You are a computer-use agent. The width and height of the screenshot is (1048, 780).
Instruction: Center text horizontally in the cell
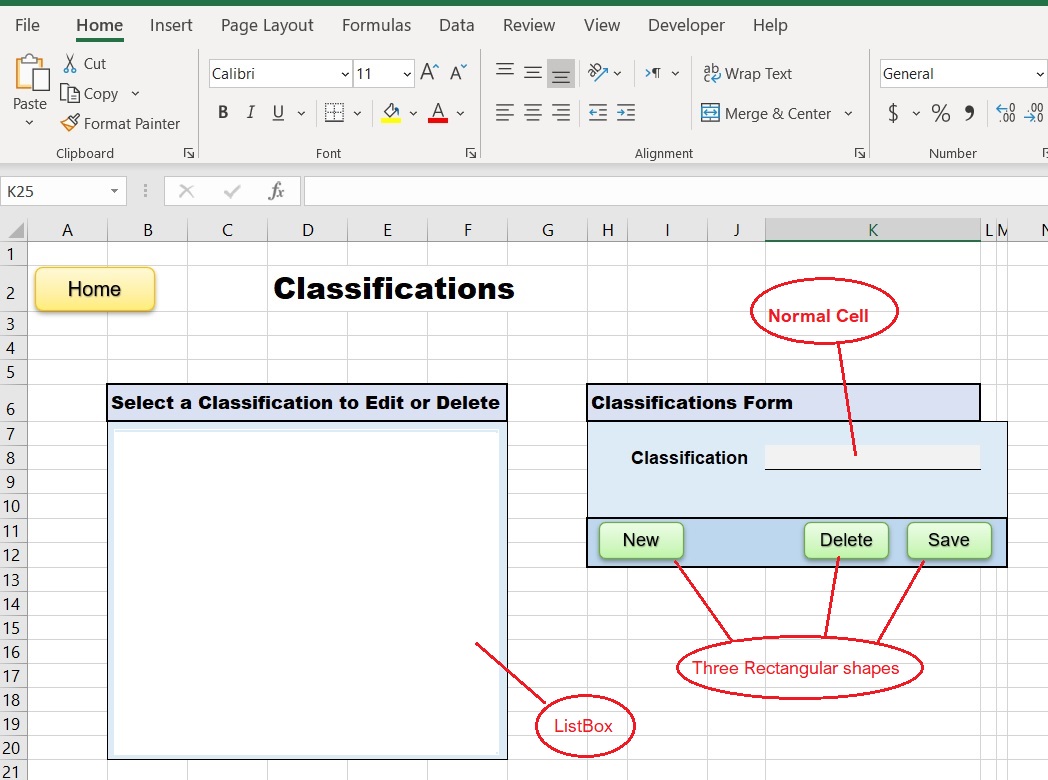click(533, 112)
